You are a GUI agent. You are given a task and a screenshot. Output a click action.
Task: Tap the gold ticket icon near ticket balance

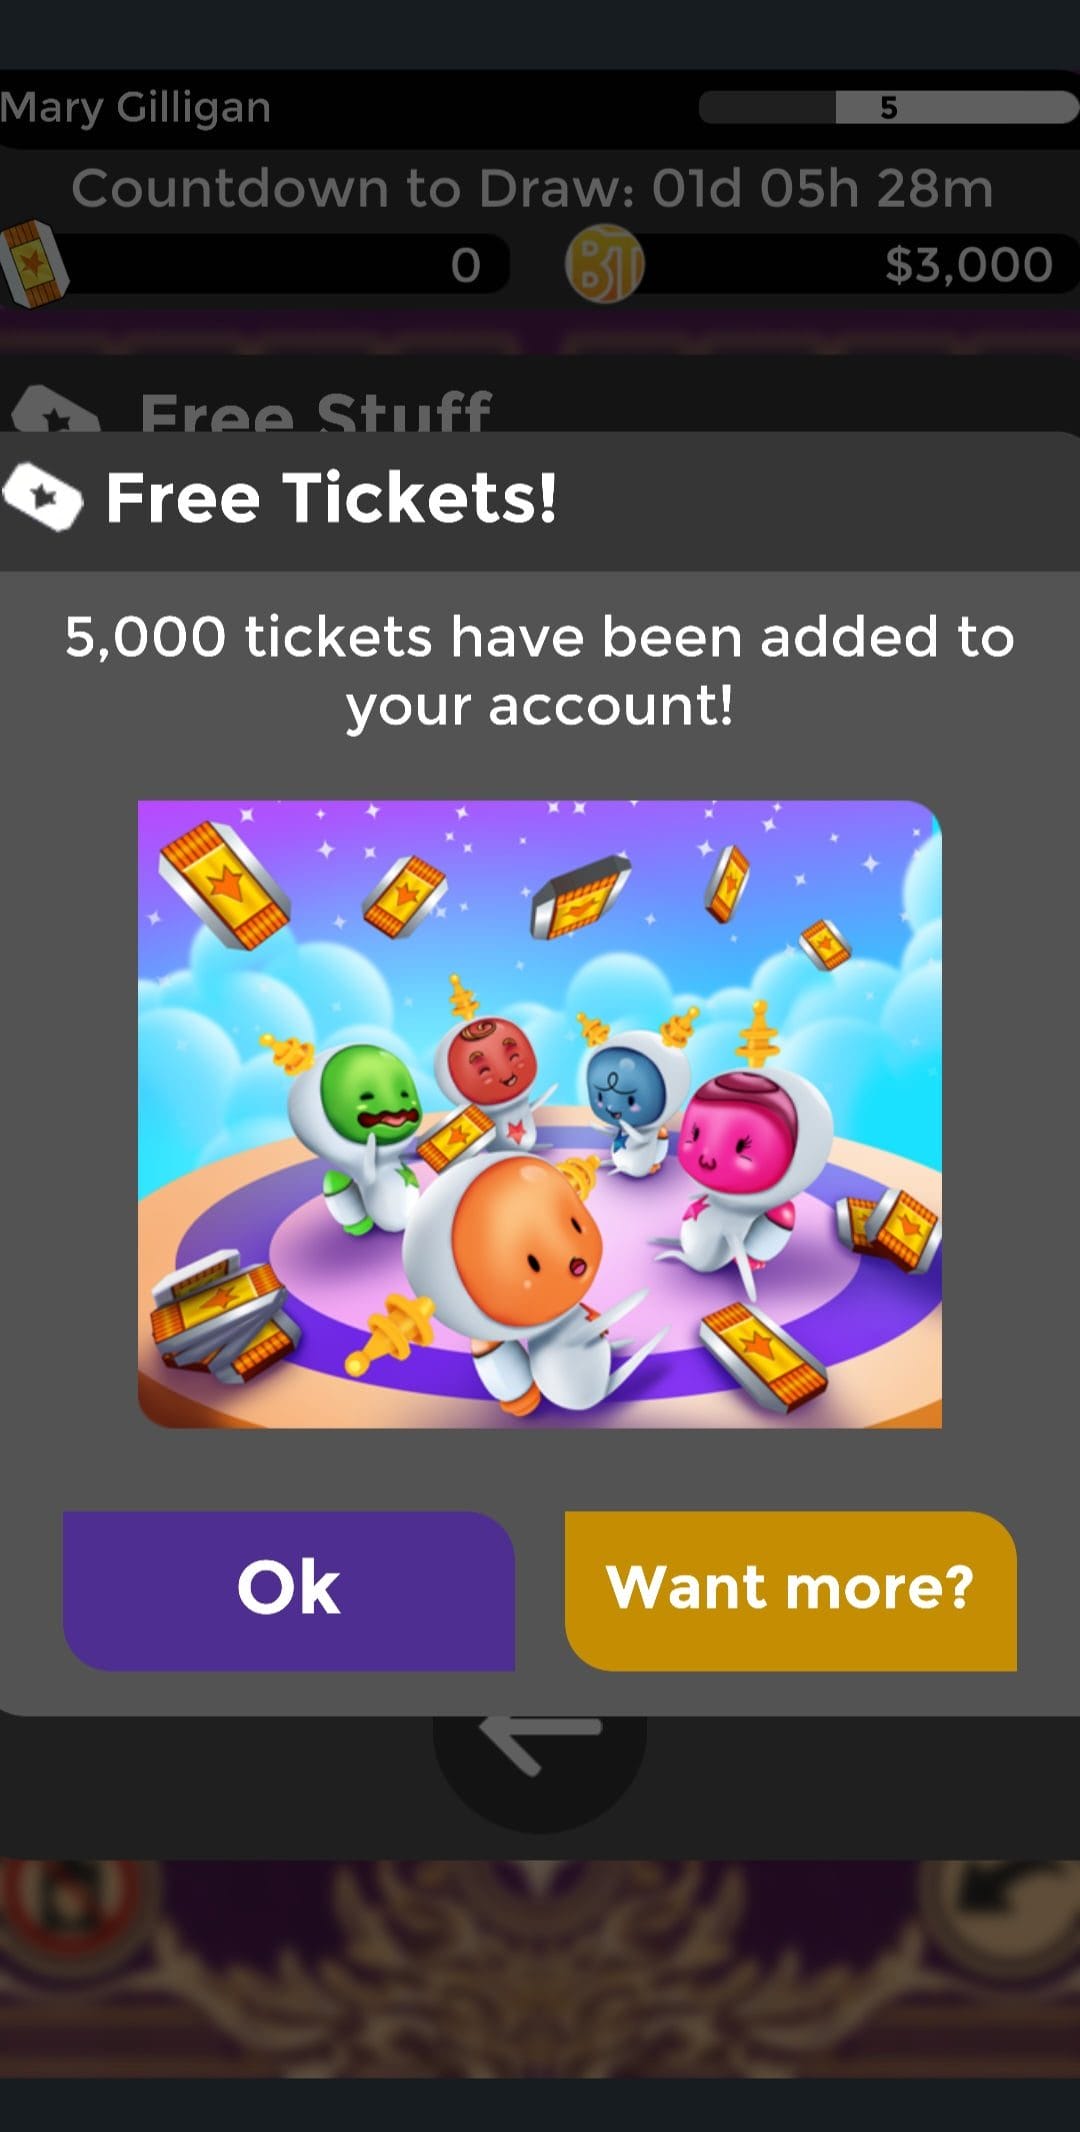coord(33,263)
